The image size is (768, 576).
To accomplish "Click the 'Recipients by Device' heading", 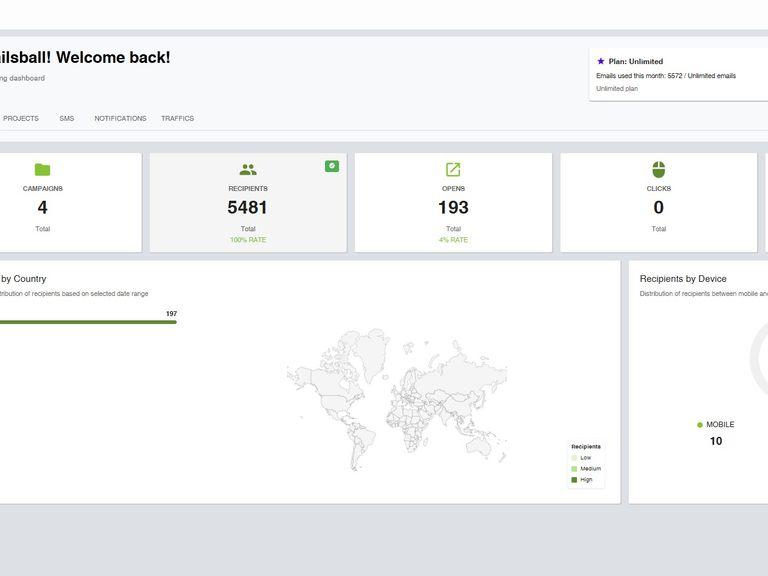I will coord(683,279).
